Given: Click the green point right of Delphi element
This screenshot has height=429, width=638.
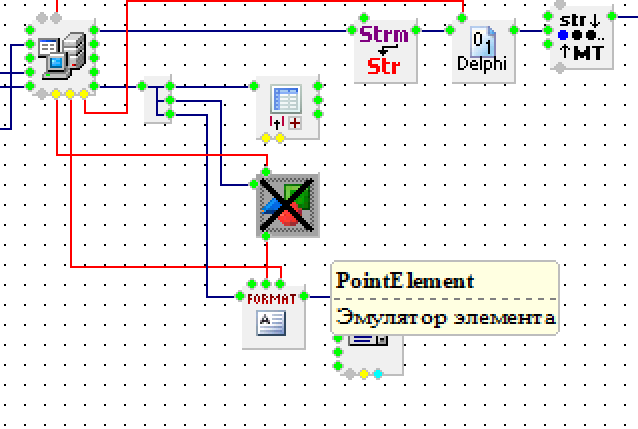Looking at the screenshot, I should pyautogui.click(x=514, y=30).
